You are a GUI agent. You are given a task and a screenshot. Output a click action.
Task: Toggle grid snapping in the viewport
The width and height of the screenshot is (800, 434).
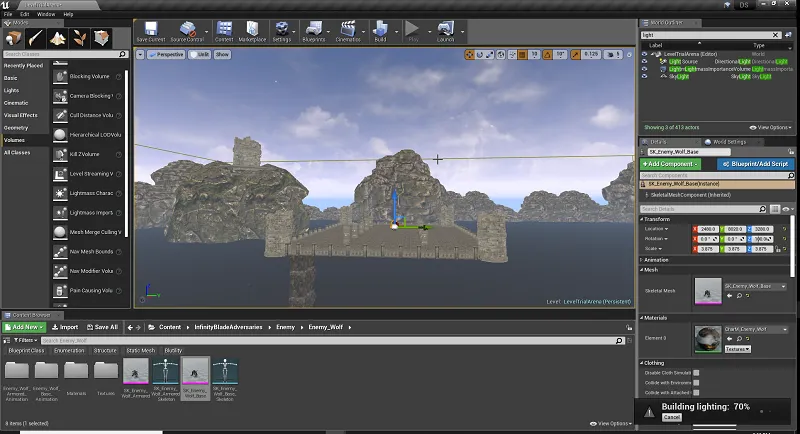point(522,55)
